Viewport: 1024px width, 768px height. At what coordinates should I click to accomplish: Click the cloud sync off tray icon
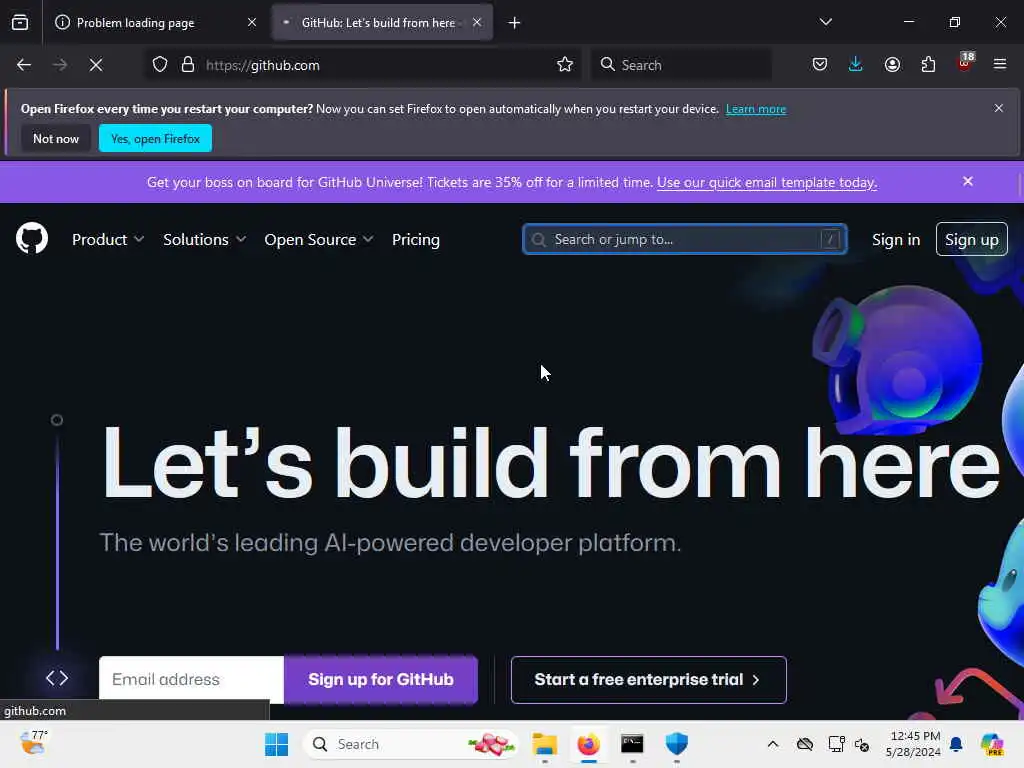[x=805, y=744]
